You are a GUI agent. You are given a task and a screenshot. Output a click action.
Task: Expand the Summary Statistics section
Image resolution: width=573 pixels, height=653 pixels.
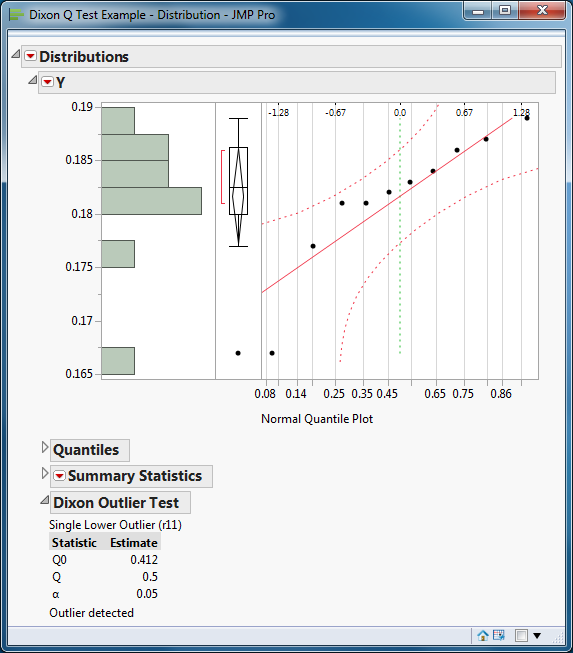pos(45,473)
